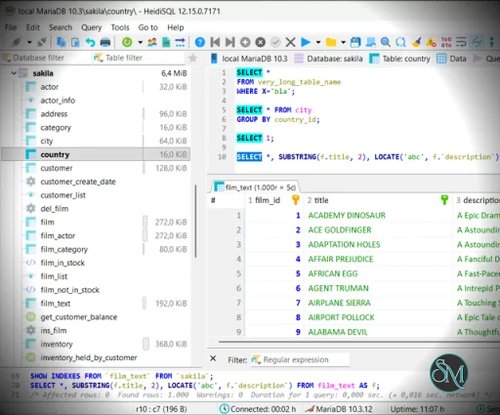Select film_text table in tree
500x415 pixels.
(55, 303)
